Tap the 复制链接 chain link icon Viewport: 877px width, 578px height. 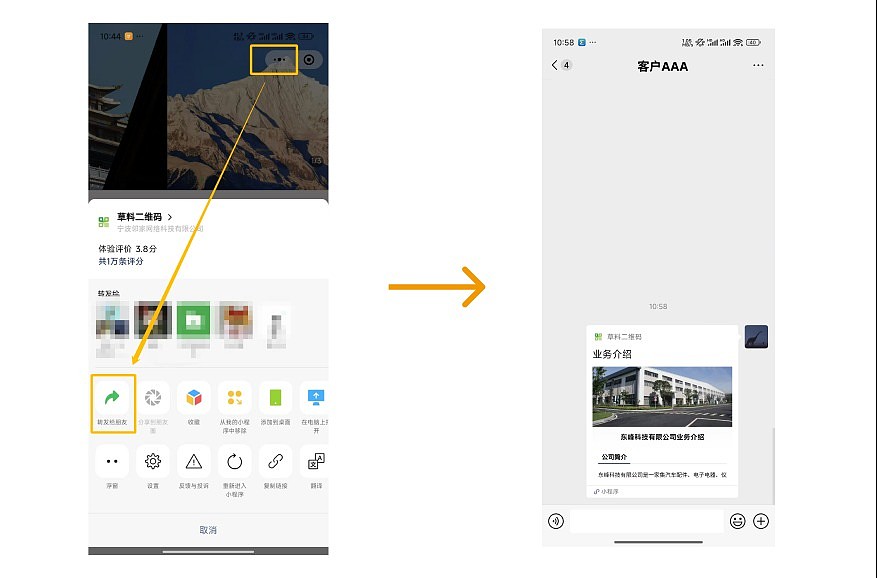tap(275, 462)
